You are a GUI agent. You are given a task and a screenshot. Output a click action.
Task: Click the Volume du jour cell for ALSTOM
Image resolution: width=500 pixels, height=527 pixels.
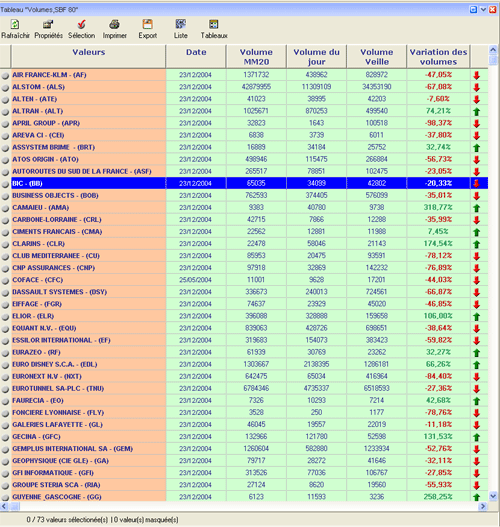coord(316,87)
